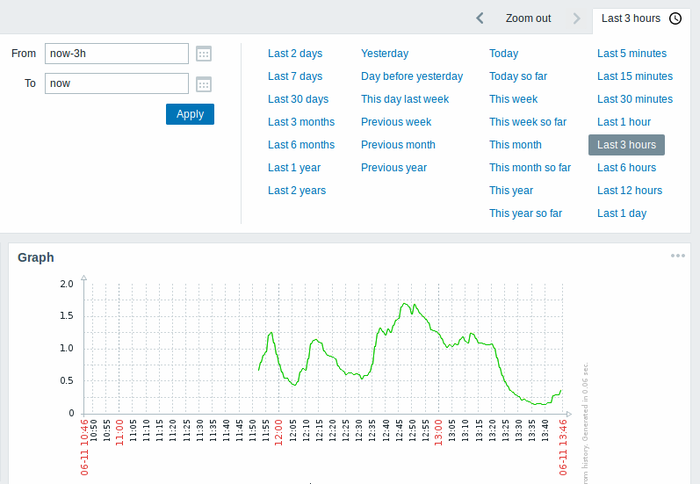Choose the Last 2 days range
Image resolution: width=700 pixels, height=484 pixels.
point(295,53)
